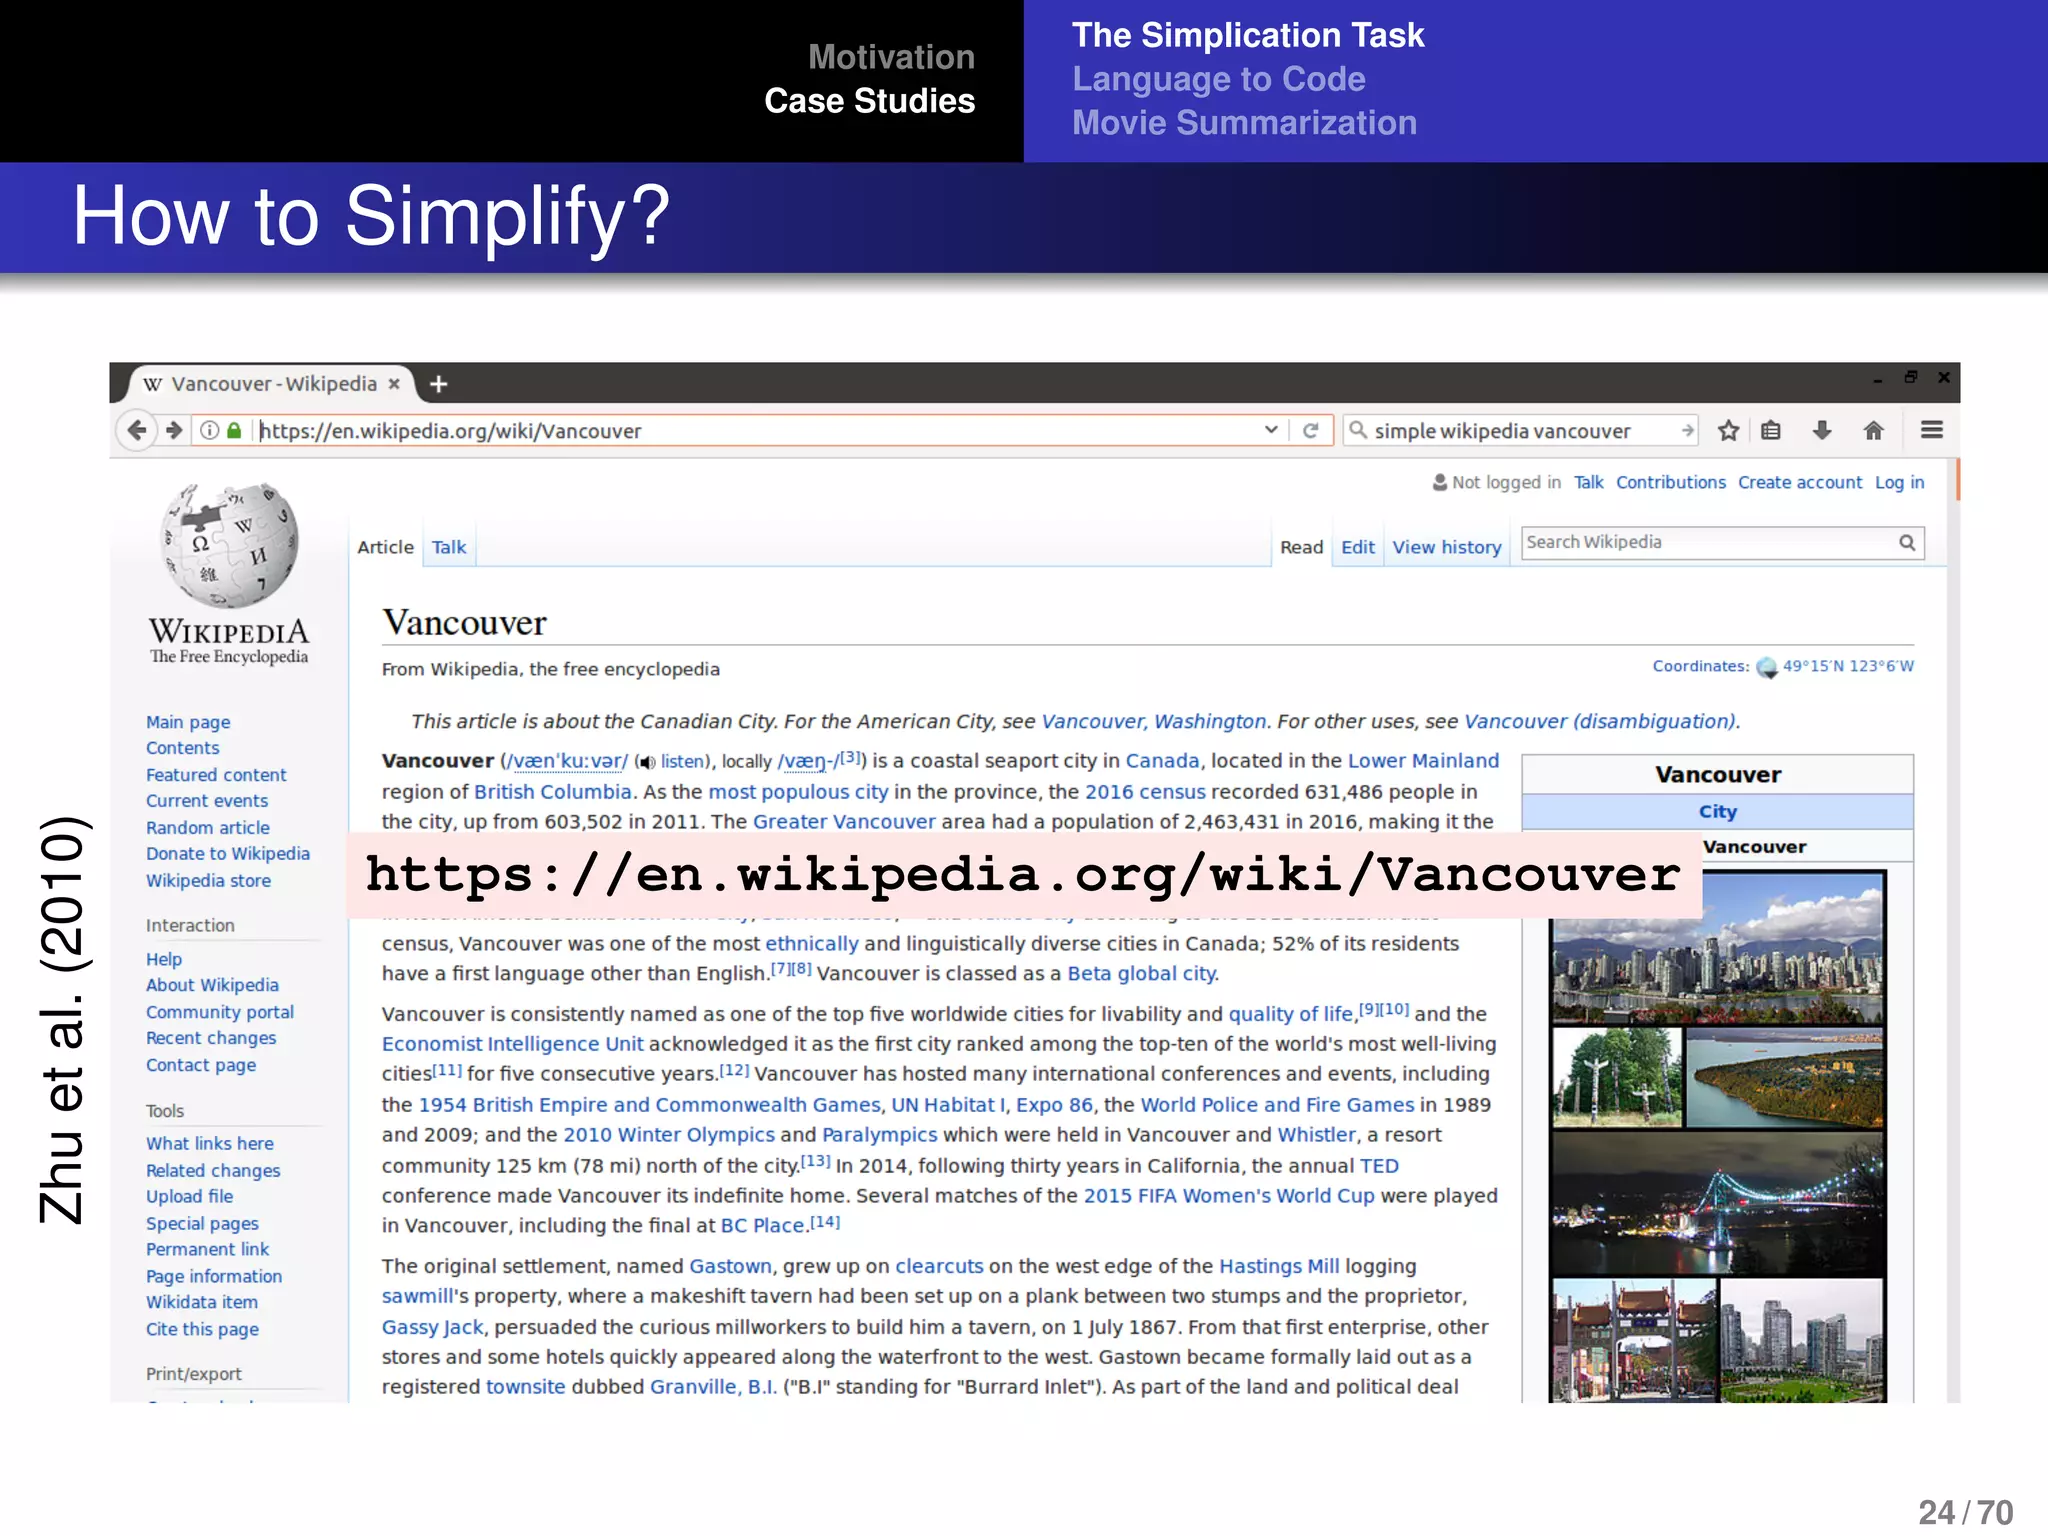Open the user Talk link at top
The image size is (2048, 1536).
tap(1588, 482)
